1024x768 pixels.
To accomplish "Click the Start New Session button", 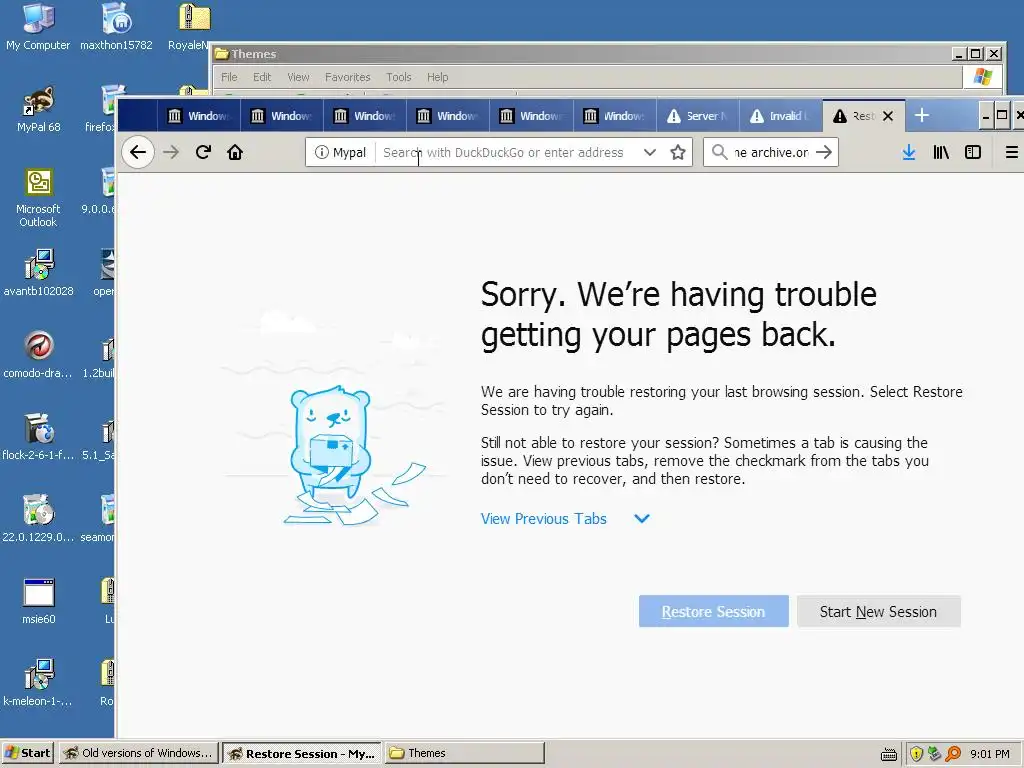I will (x=878, y=611).
